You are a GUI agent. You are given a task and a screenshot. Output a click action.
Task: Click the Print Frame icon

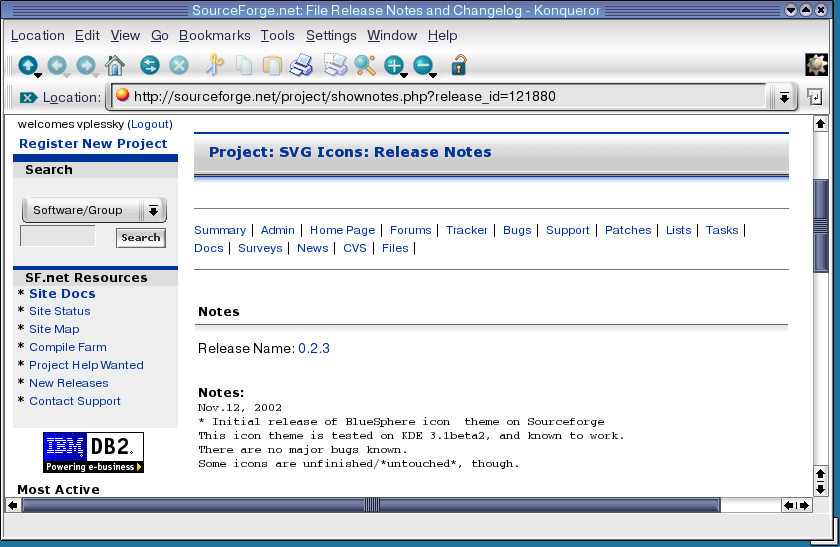tap(335, 65)
